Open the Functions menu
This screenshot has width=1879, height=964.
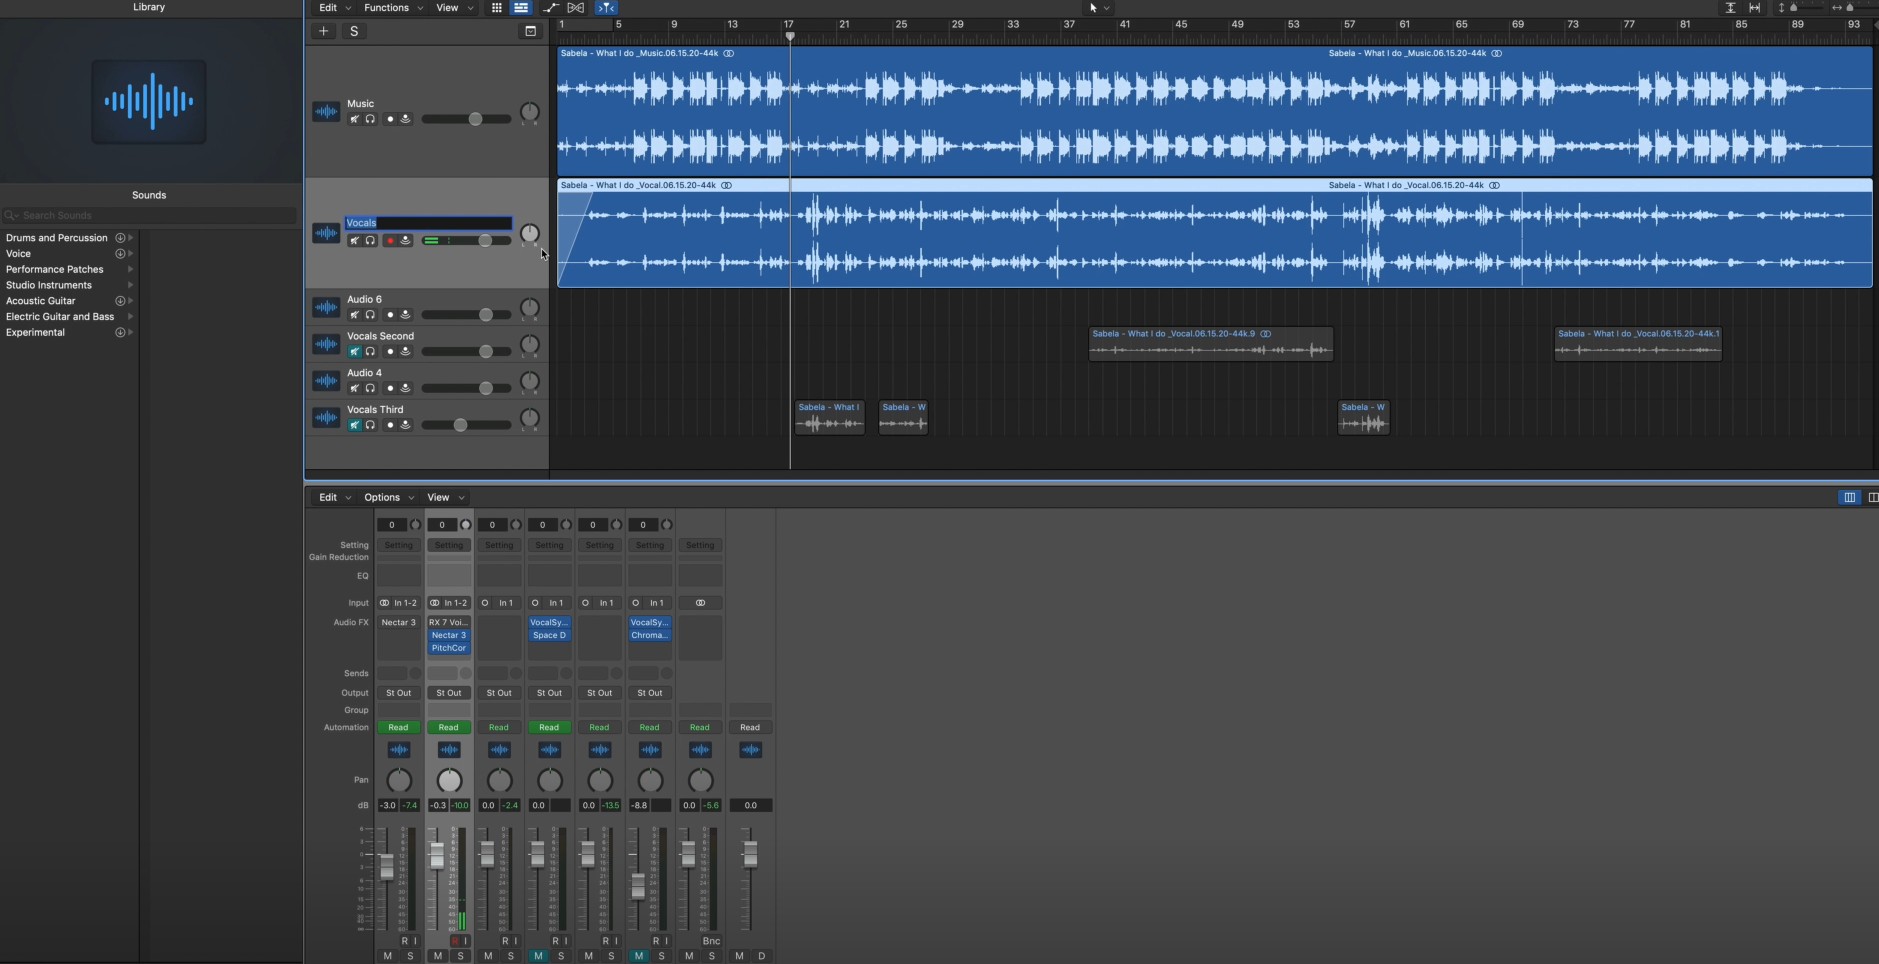(x=393, y=7)
